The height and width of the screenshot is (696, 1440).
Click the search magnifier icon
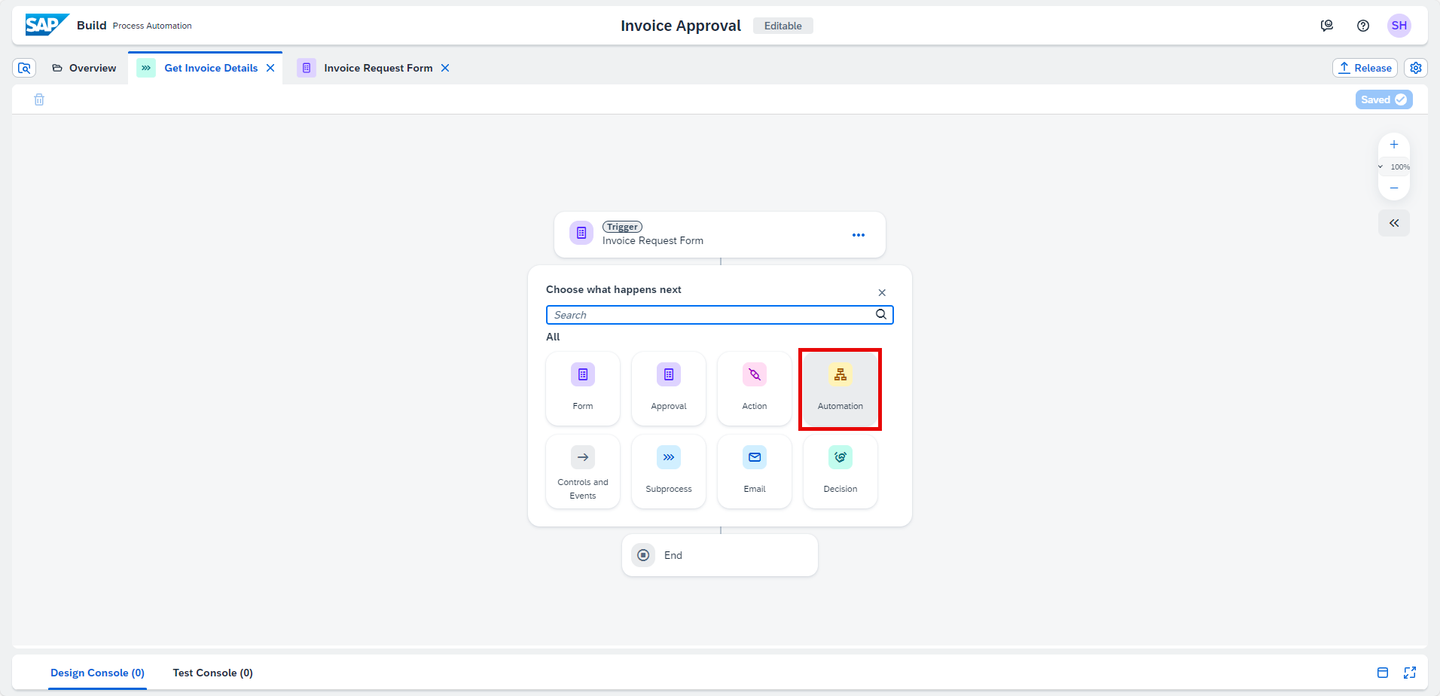881,314
